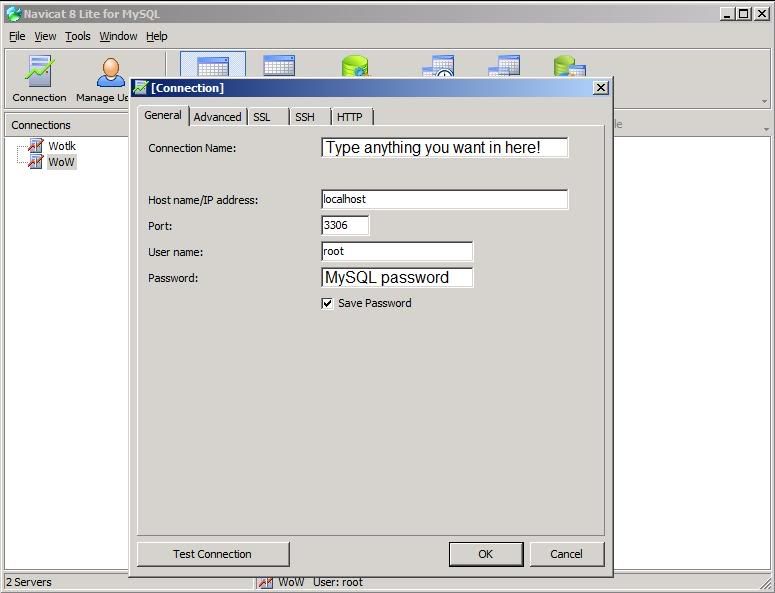The height and width of the screenshot is (593, 775).
Task: Click the User name field with root
Action: [397, 251]
